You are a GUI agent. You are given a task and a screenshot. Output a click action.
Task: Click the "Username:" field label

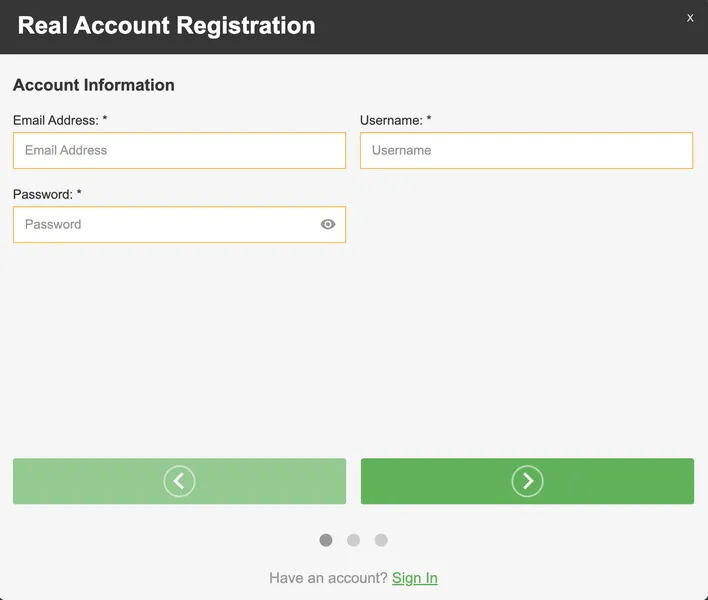(x=391, y=120)
